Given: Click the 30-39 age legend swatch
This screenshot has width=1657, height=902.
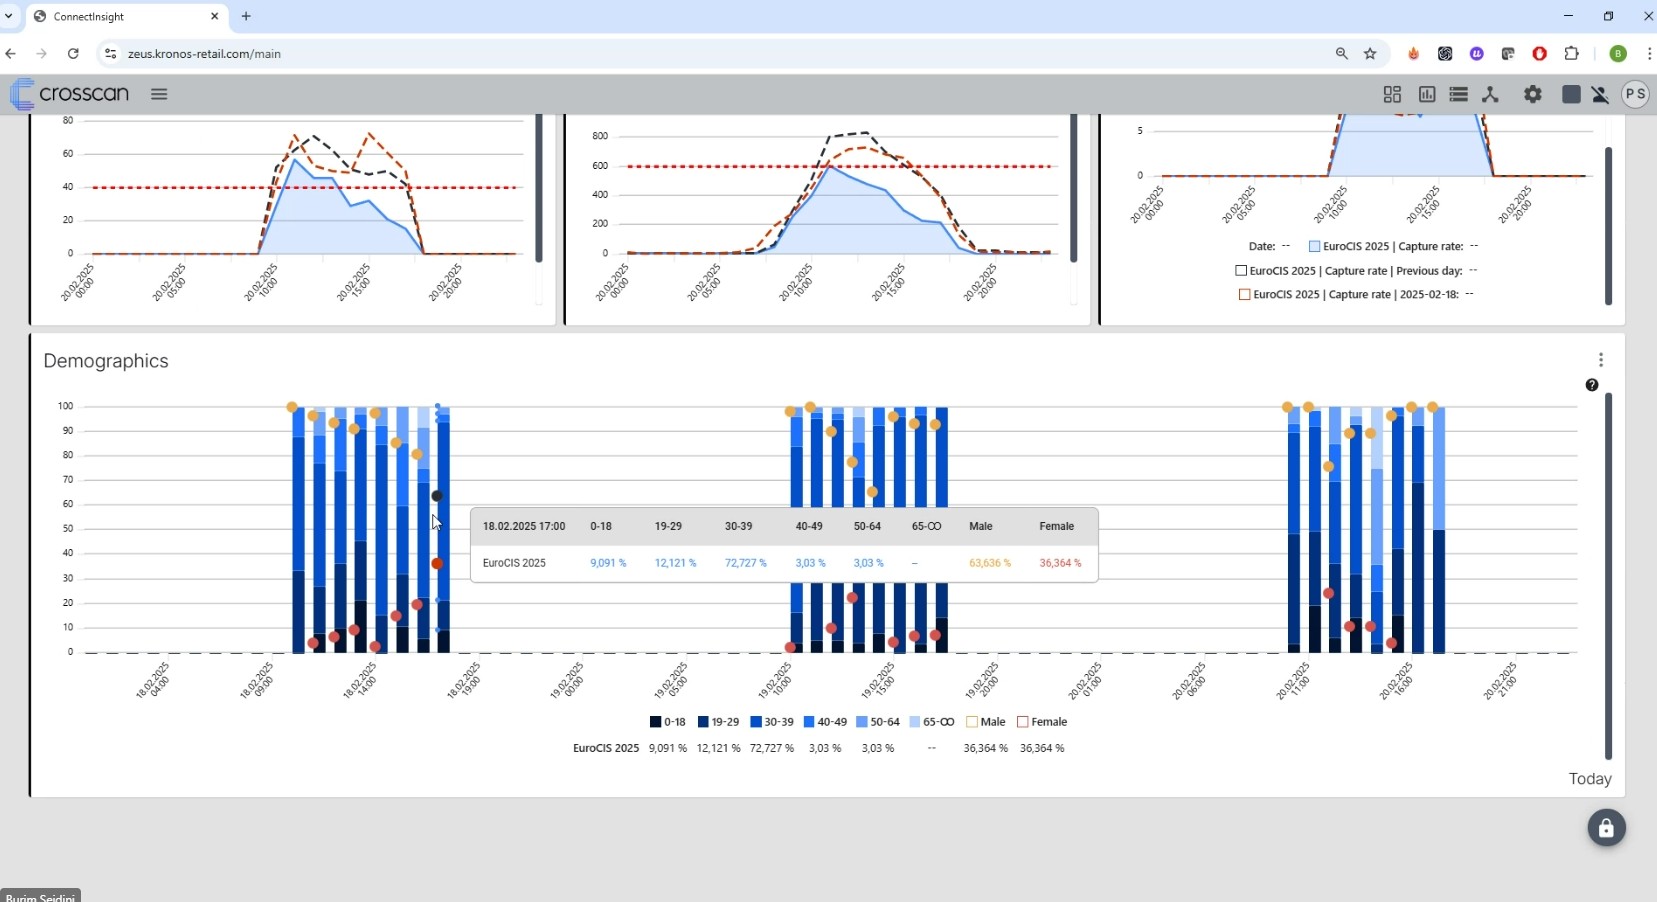Looking at the screenshot, I should click(x=757, y=722).
